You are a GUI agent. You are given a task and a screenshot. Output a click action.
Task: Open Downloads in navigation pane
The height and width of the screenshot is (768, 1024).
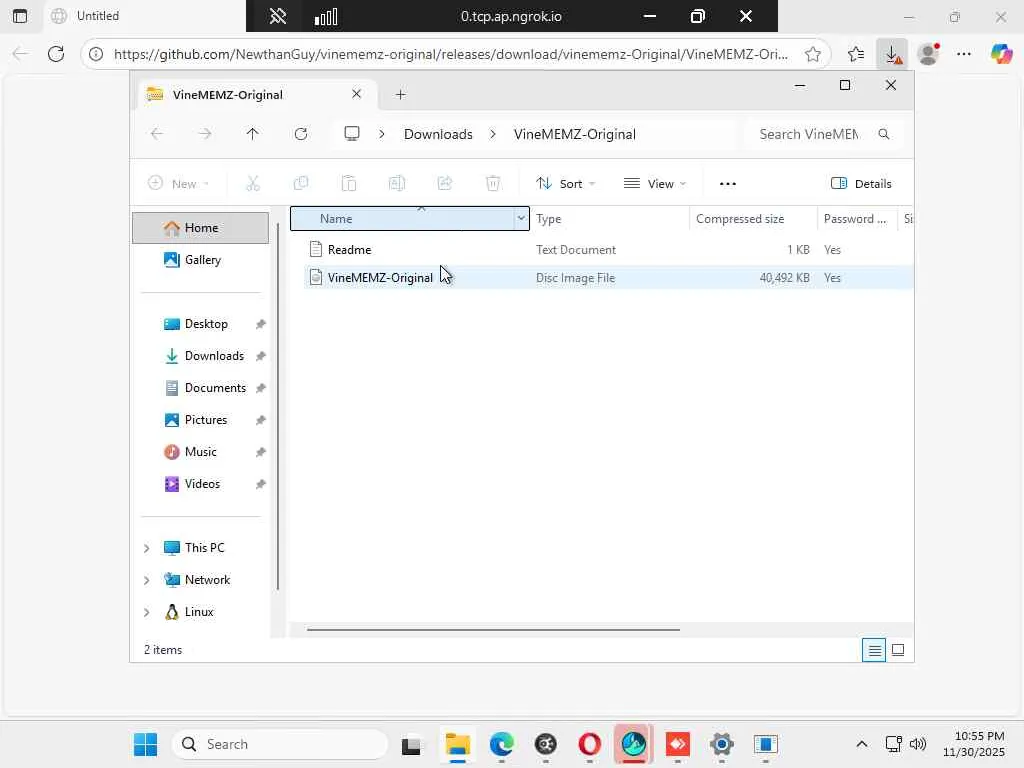(214, 356)
